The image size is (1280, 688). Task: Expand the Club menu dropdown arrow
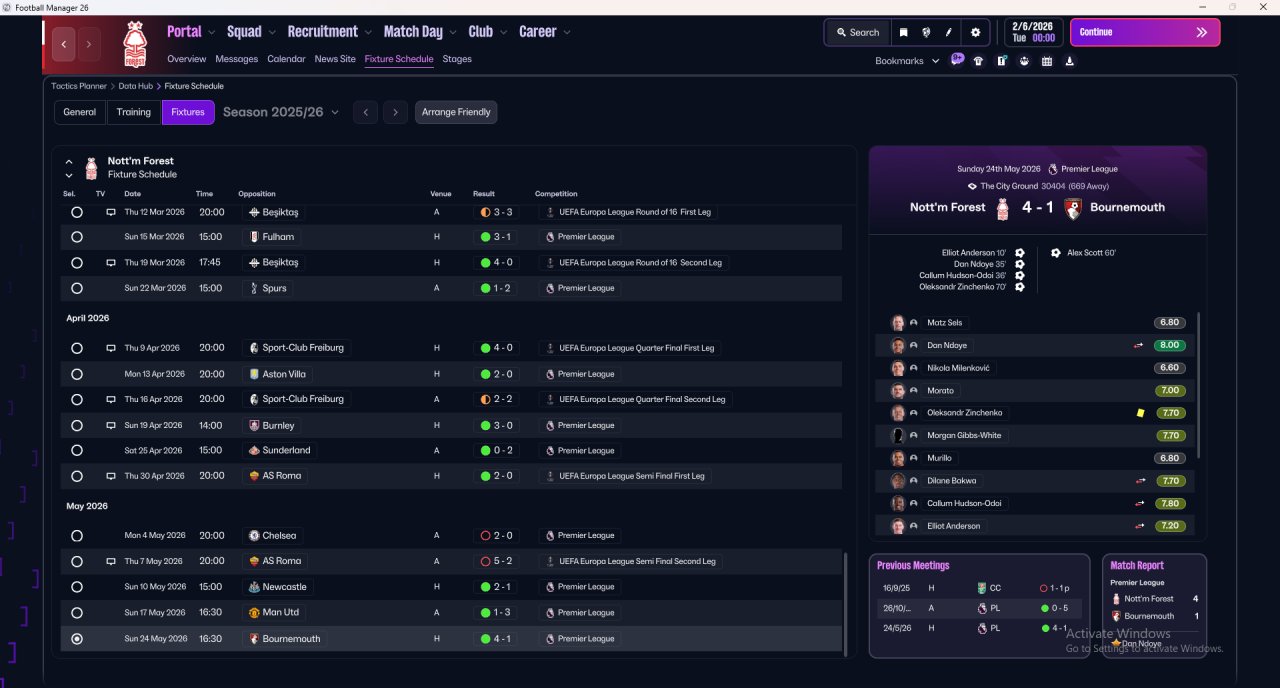click(503, 33)
